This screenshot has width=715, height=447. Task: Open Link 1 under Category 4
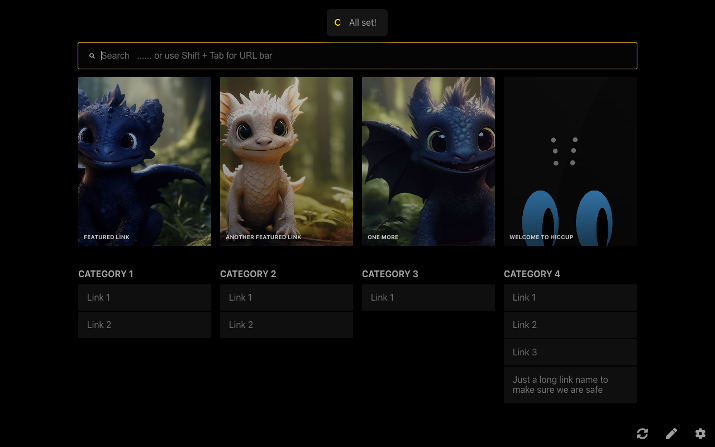click(570, 297)
